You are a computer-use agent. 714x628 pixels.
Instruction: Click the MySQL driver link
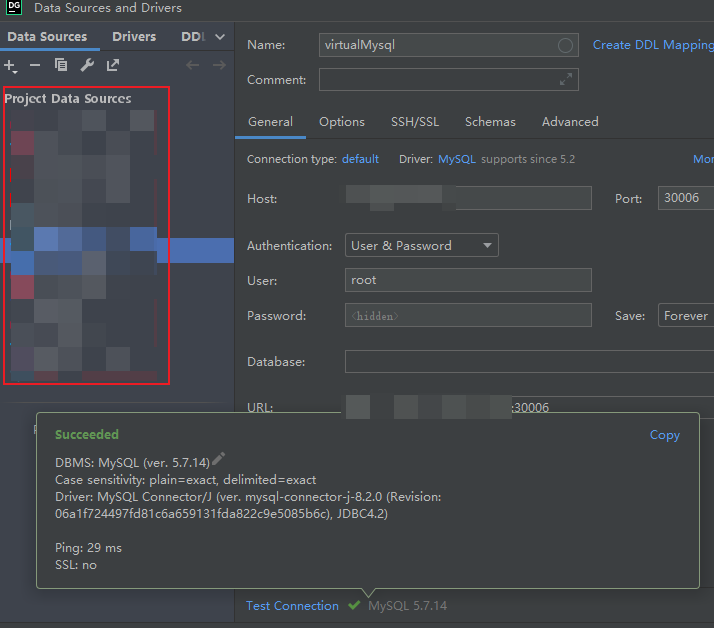coord(457,159)
